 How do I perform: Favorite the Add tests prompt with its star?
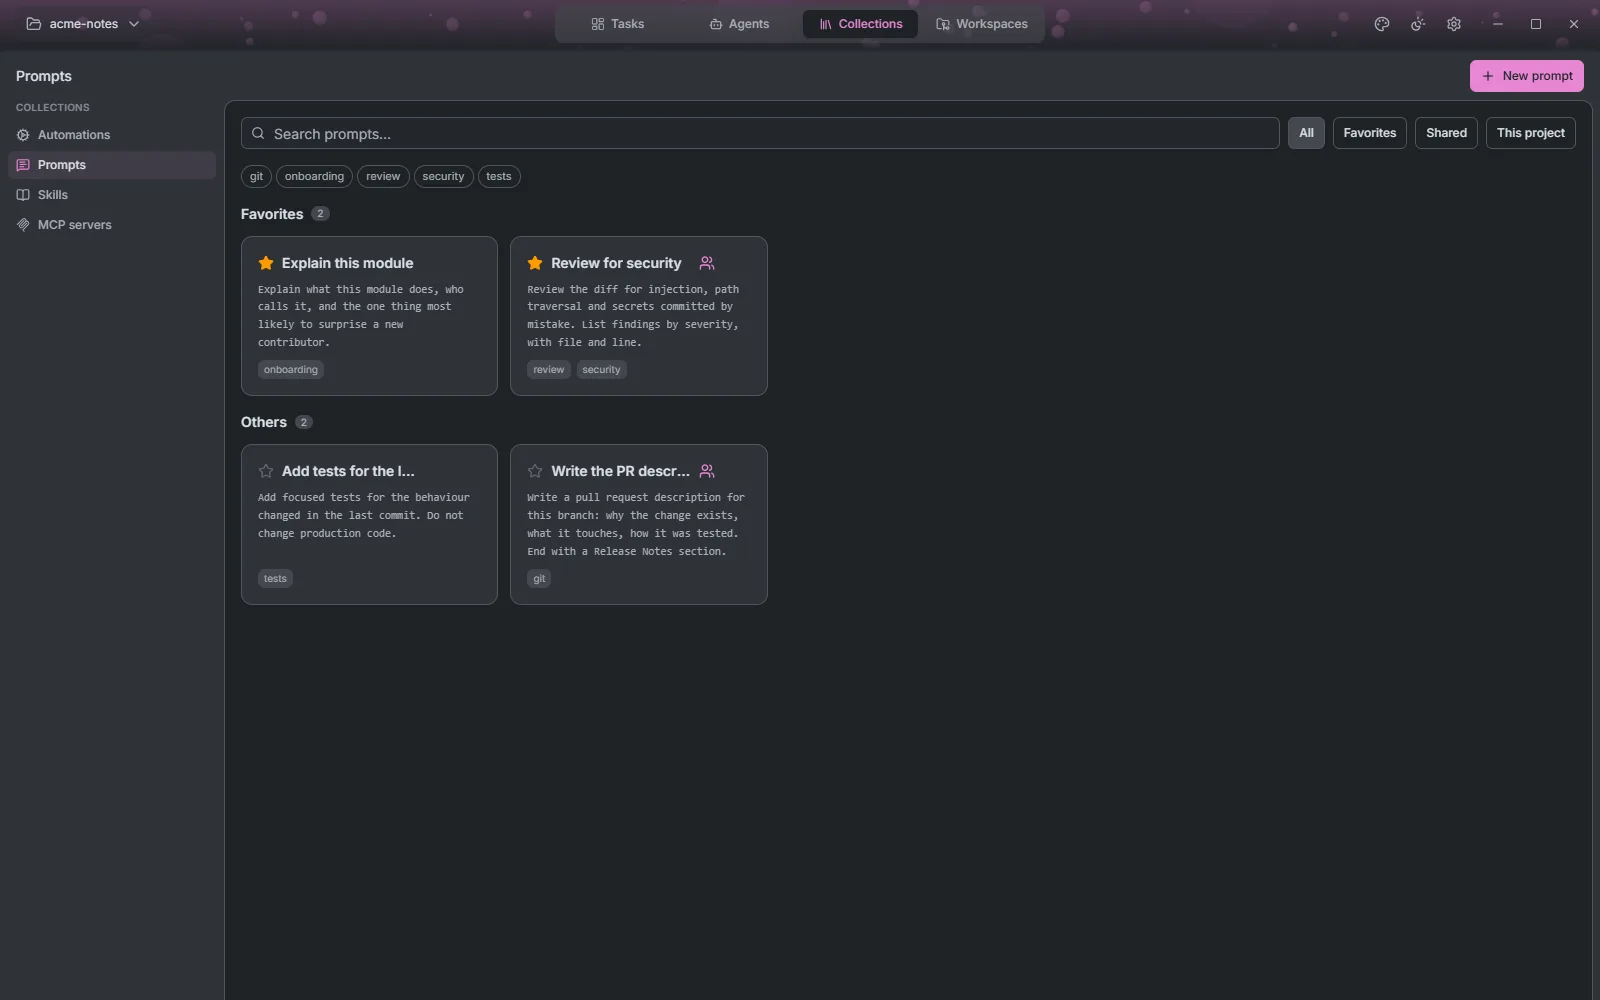point(266,471)
